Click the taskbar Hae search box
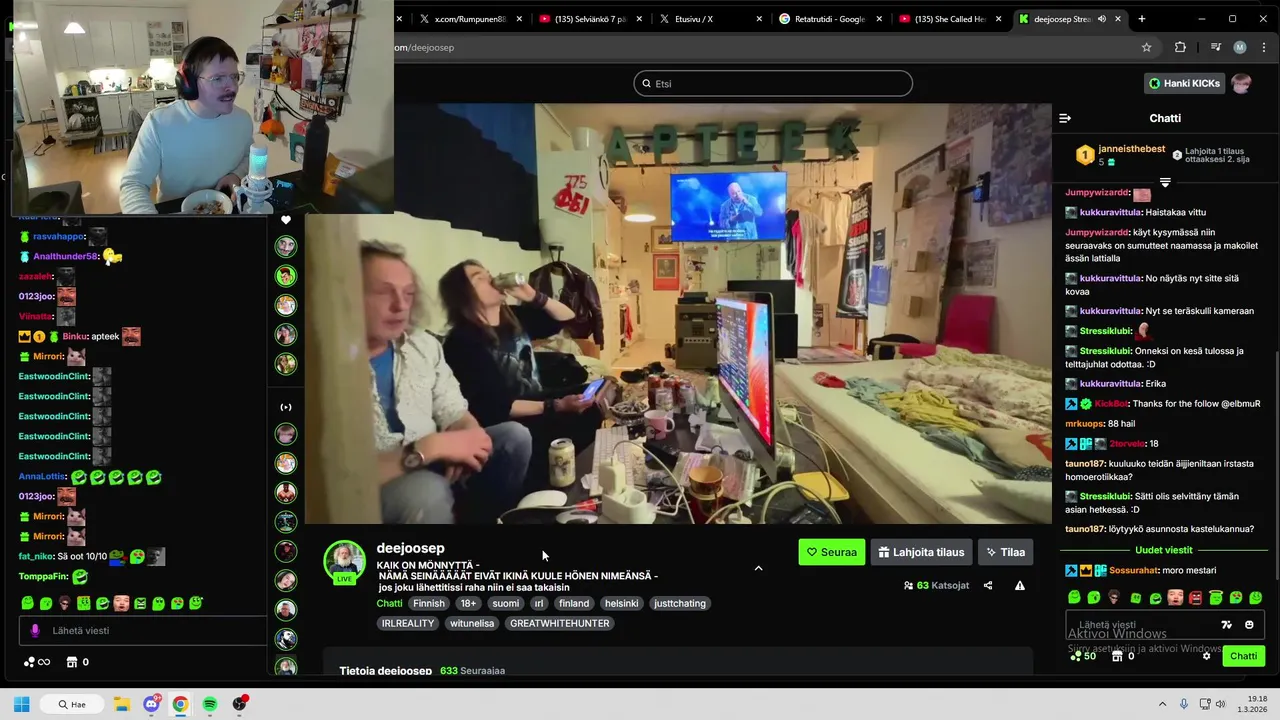Screen dimensions: 1280x720 click(73, 704)
